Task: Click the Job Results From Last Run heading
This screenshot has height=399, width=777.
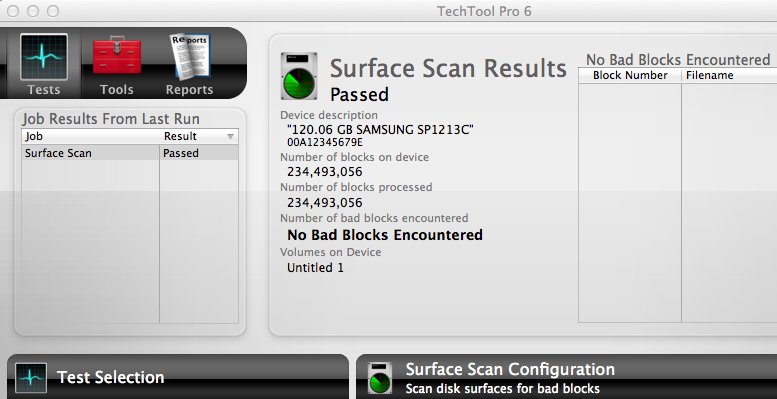Action: [111, 119]
